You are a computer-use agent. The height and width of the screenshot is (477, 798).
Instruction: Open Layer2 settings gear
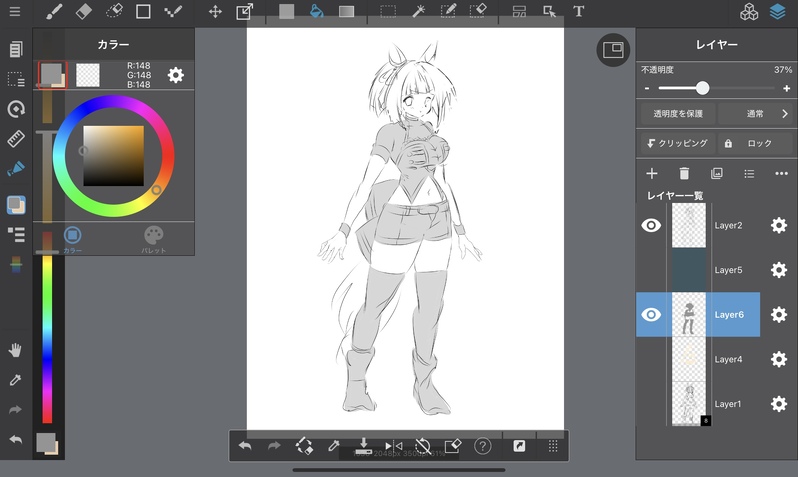coord(779,225)
